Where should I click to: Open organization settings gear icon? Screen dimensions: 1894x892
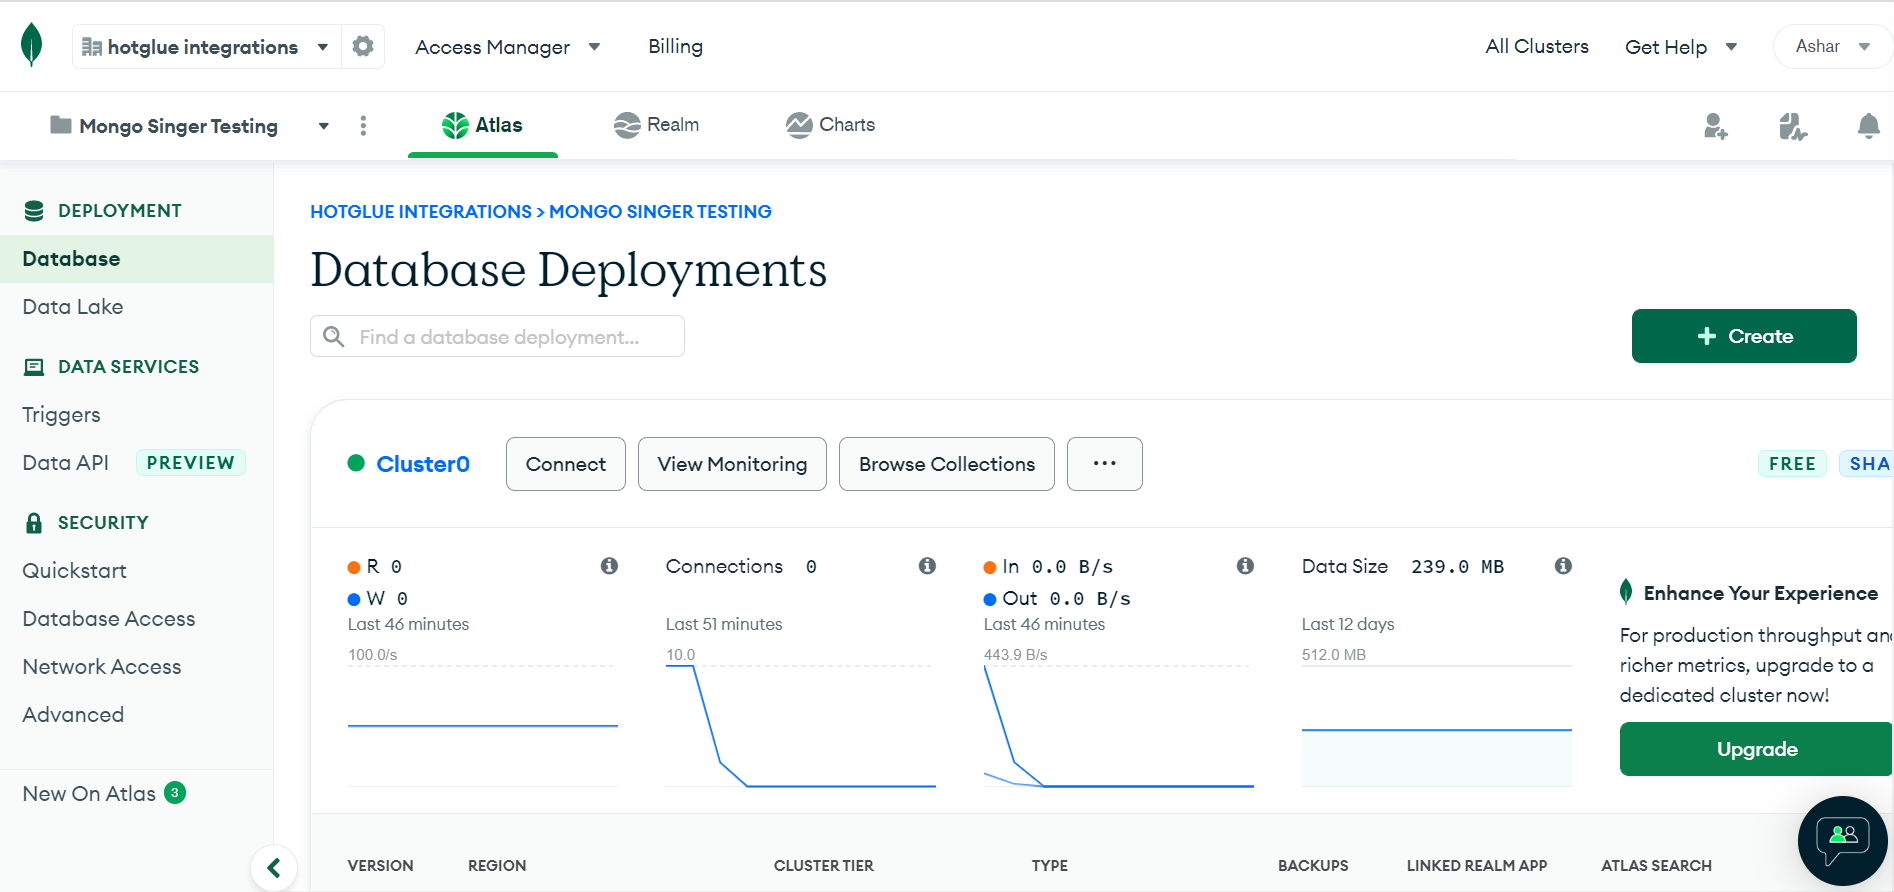coord(363,47)
